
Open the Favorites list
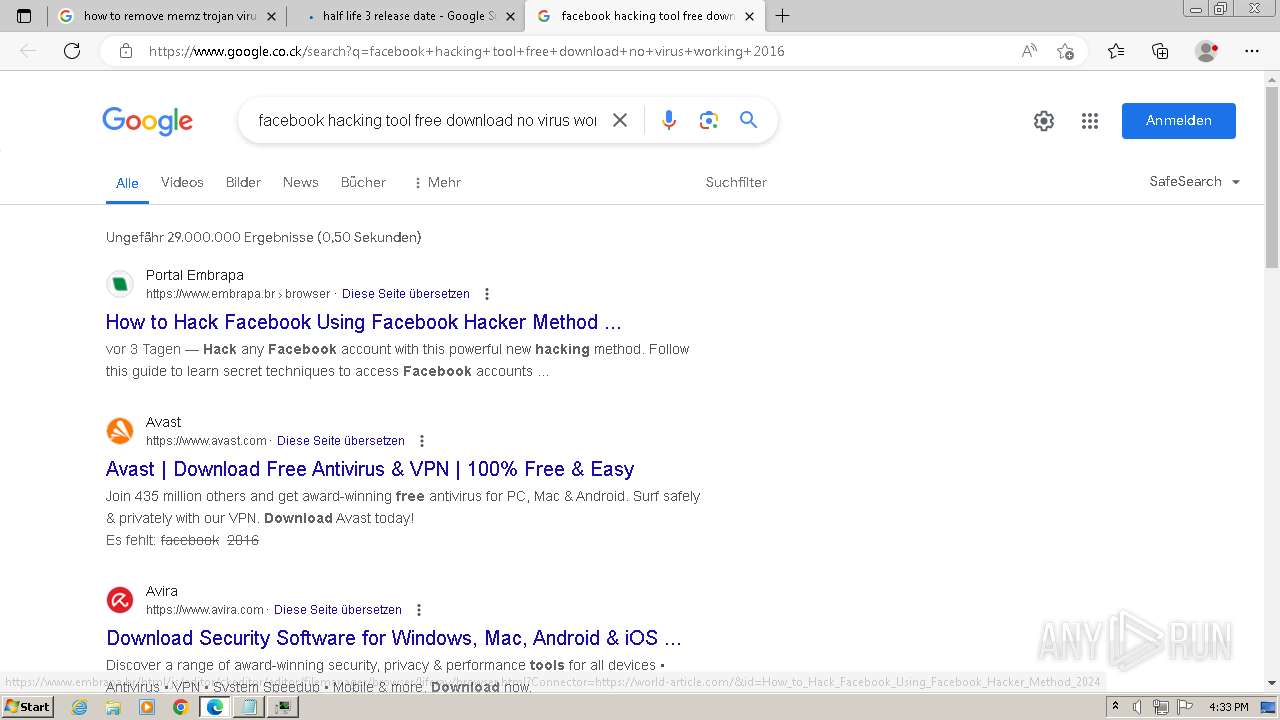click(x=1116, y=51)
